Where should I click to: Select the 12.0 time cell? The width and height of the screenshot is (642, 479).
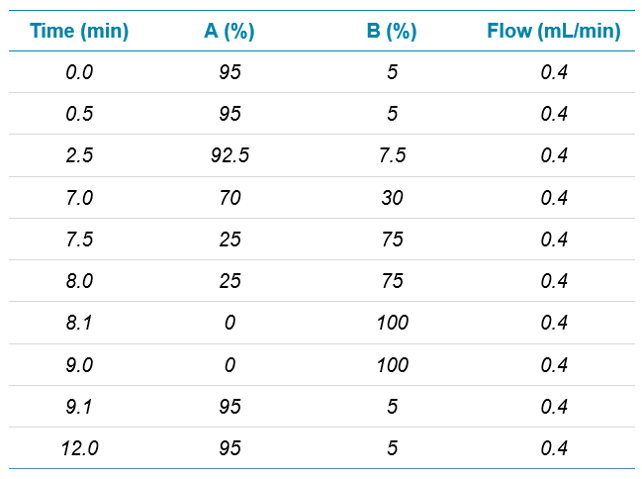pos(79,449)
